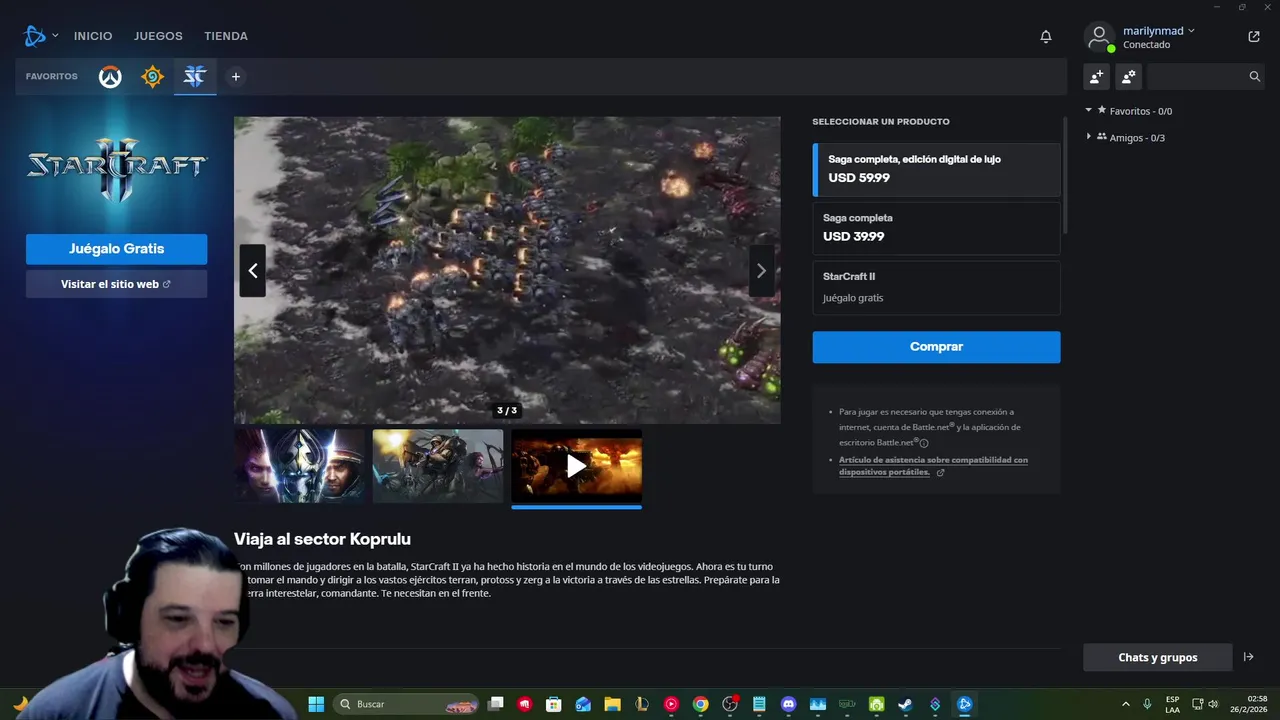Open Outlook from the taskbar
Screen dimensions: 1280x720
point(583,704)
